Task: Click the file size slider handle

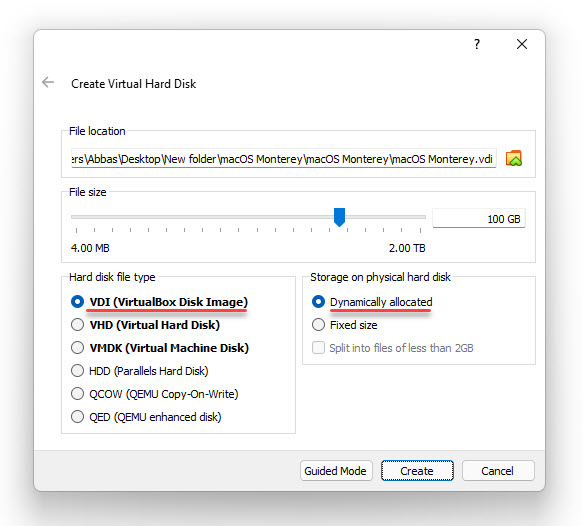Action: 339,217
